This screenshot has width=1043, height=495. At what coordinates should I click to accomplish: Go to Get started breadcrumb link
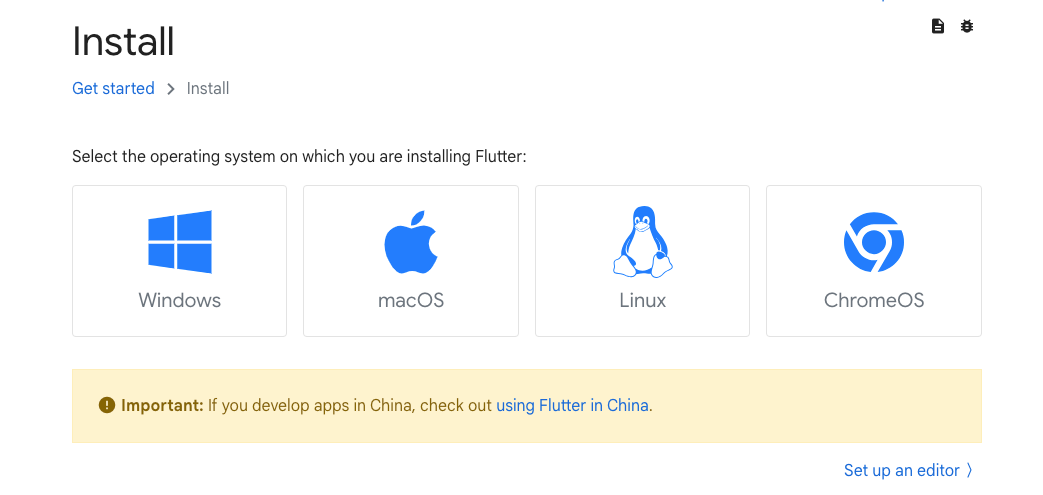click(113, 88)
